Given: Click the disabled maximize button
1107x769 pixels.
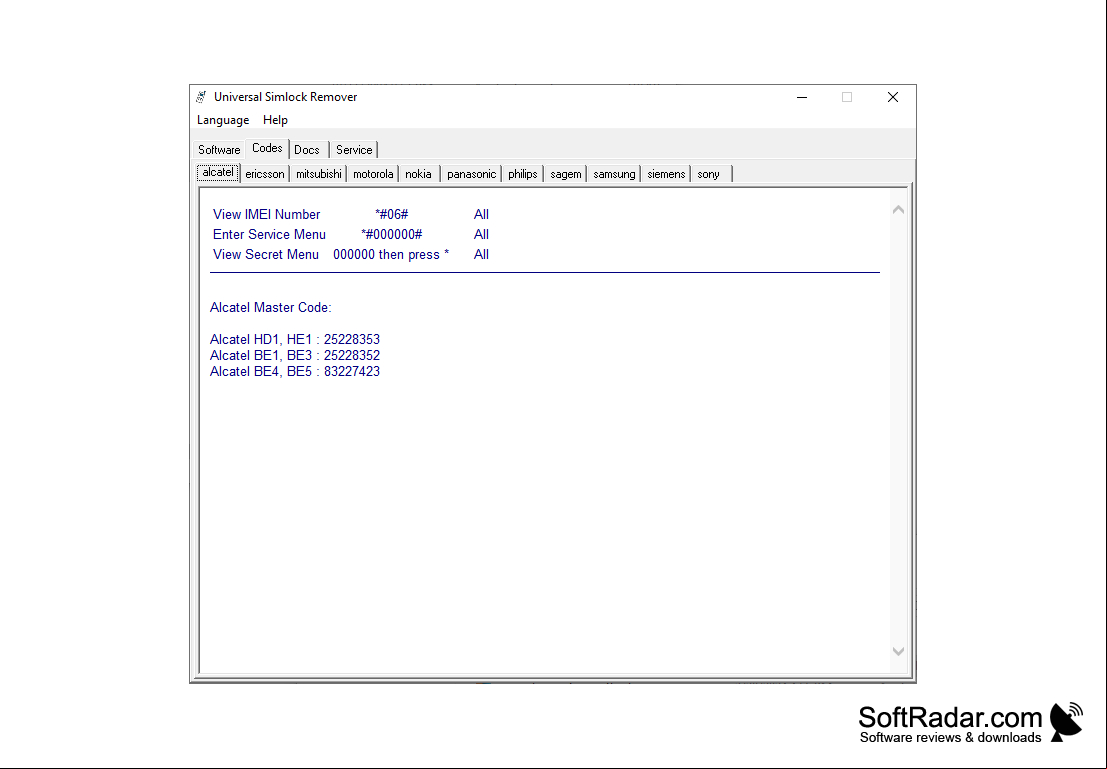Looking at the screenshot, I should [x=847, y=97].
